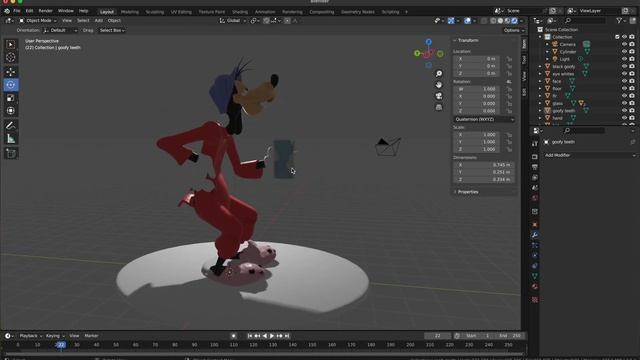Open the Select Box drag dropdown
This screenshot has height=360, width=640.
point(112,30)
